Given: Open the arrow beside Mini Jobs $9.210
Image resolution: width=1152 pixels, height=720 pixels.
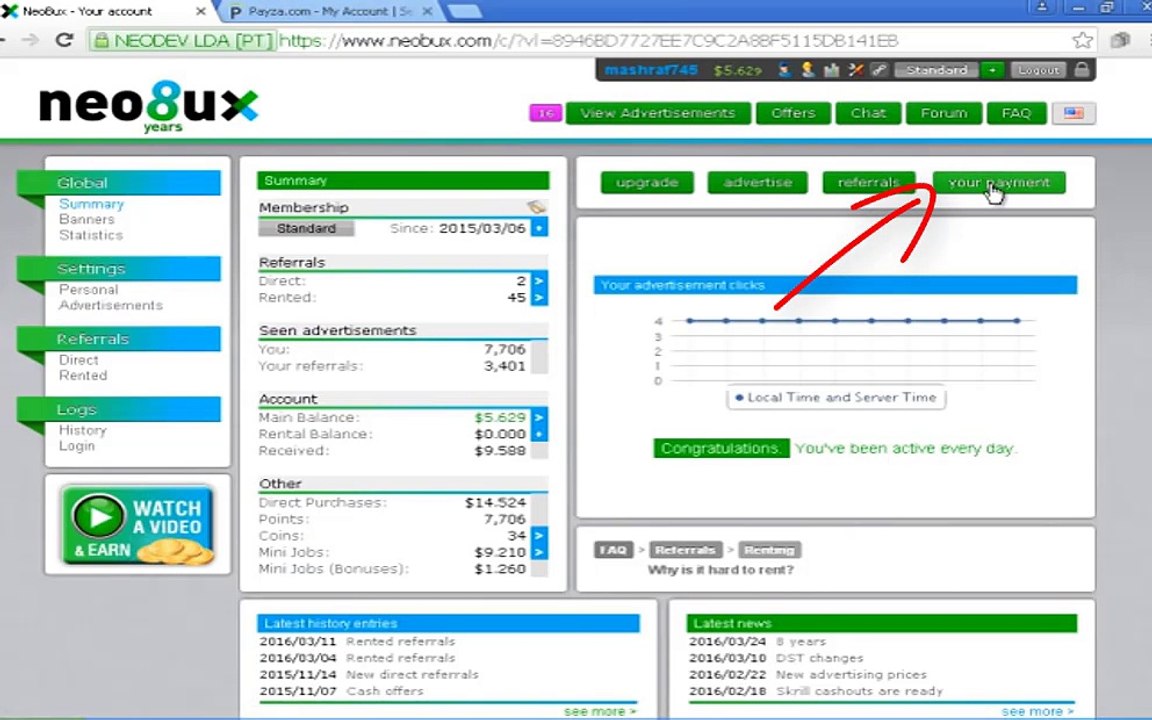Looking at the screenshot, I should (539, 552).
